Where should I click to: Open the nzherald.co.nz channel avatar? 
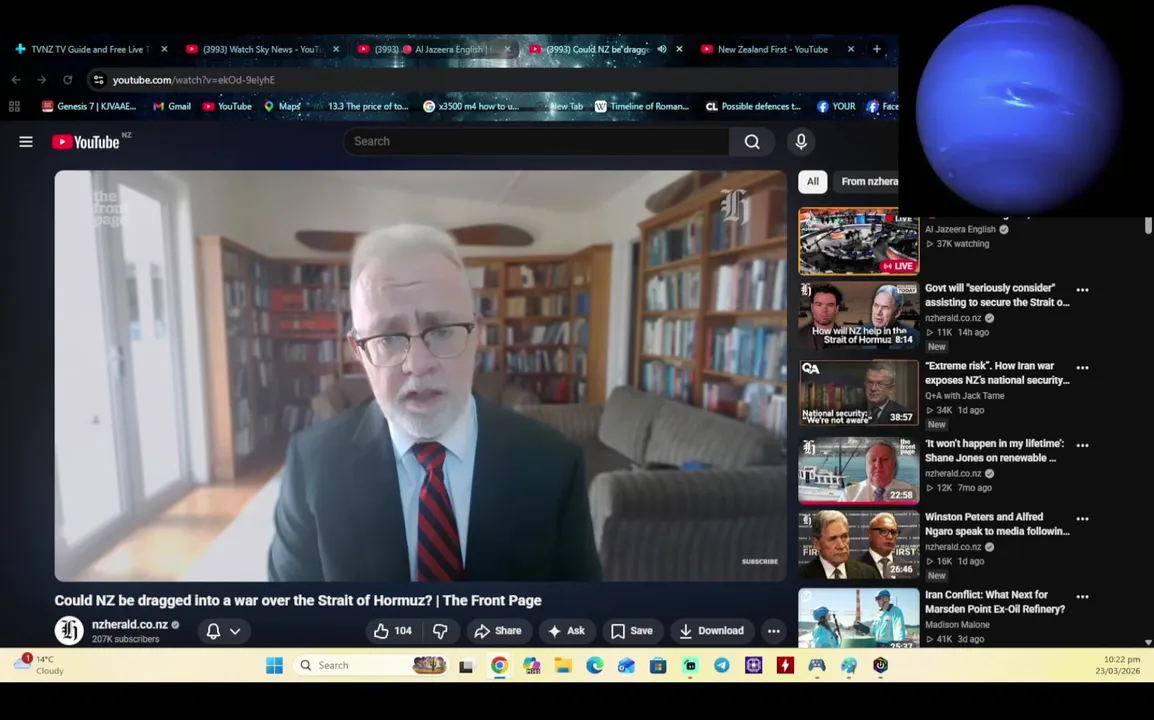tap(69, 631)
